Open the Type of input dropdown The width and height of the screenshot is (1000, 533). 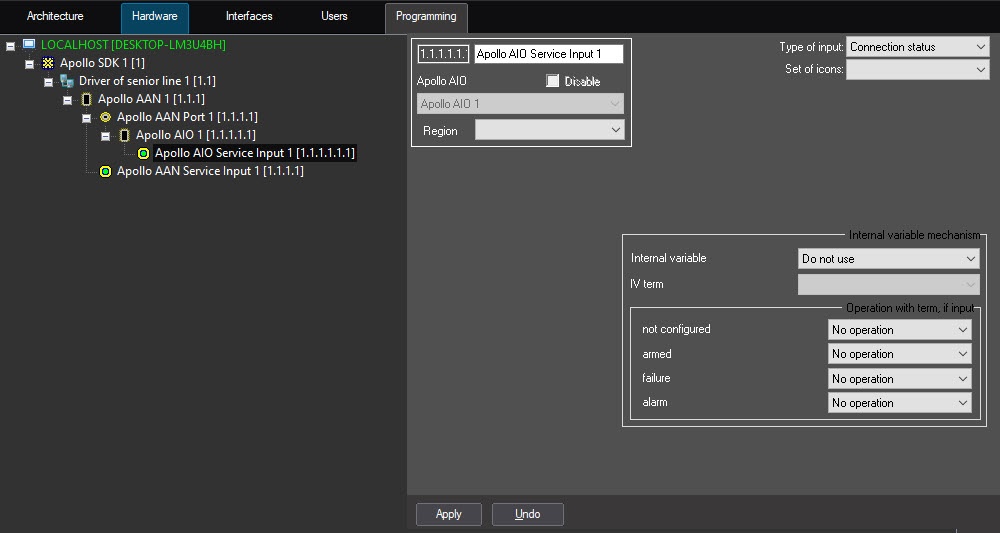click(x=917, y=47)
